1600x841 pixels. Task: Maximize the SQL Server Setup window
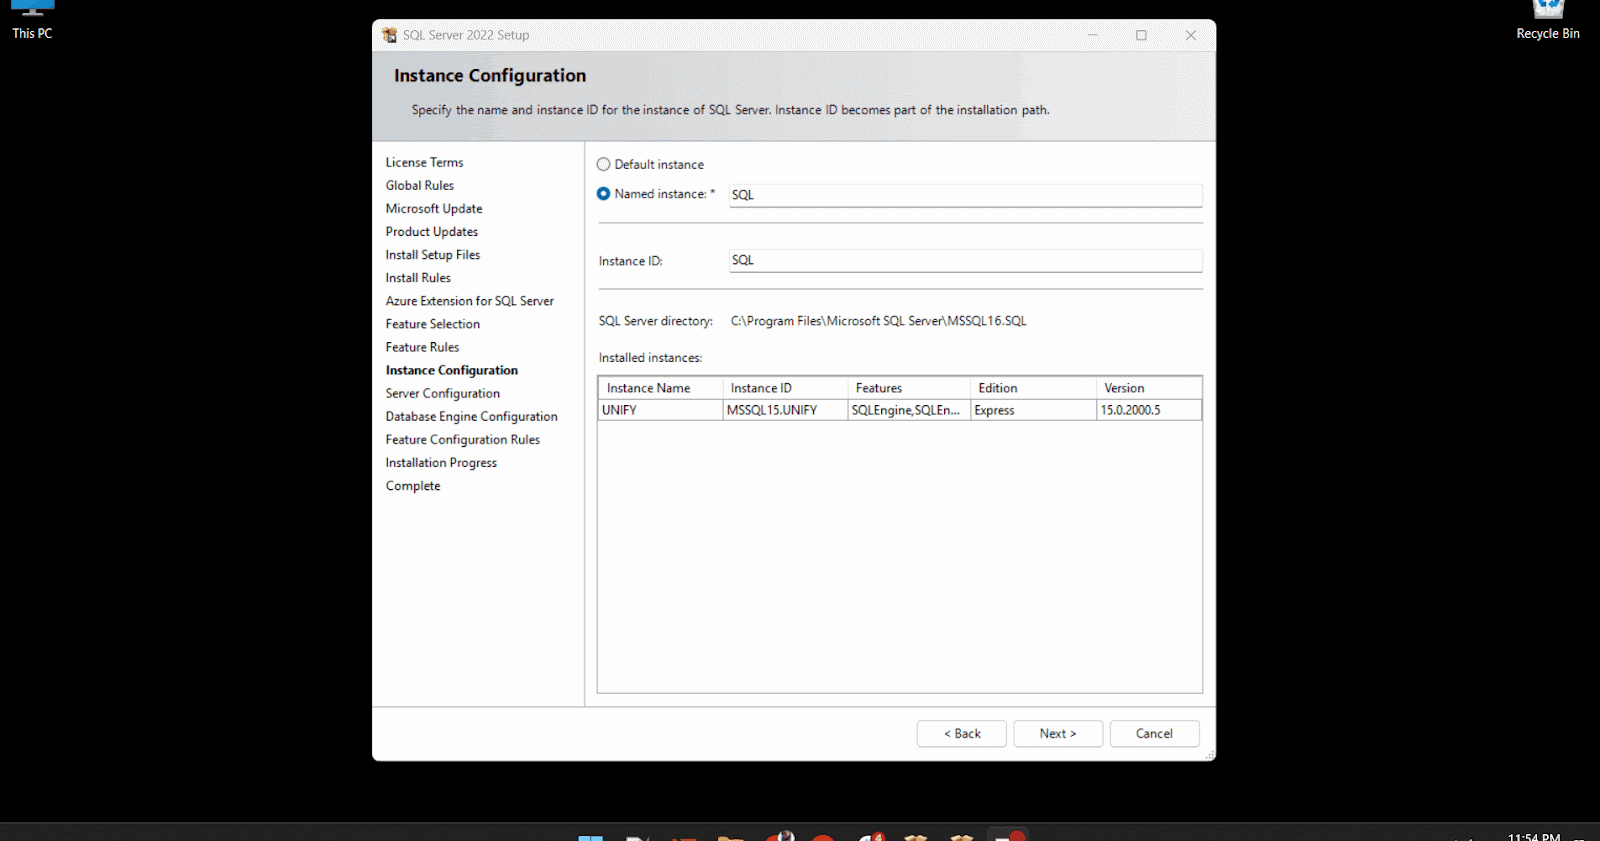1141,35
